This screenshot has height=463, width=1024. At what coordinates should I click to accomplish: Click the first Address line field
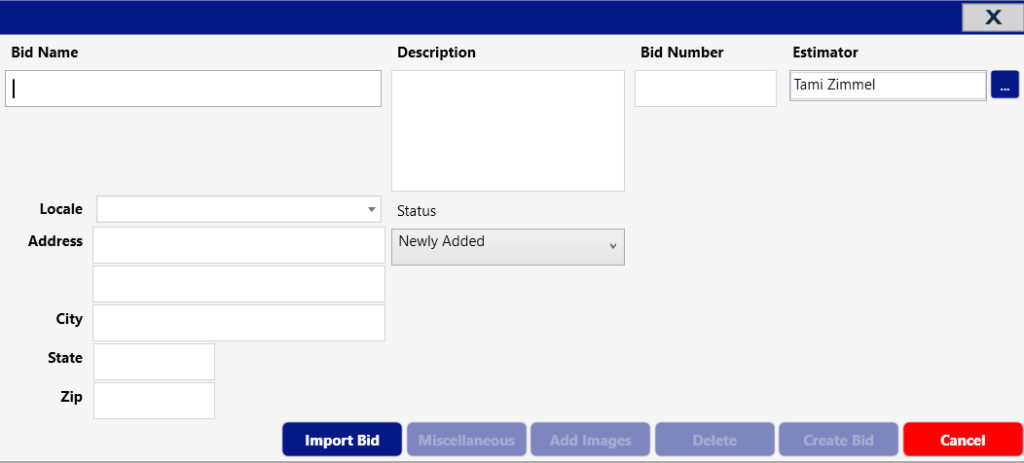pos(238,245)
